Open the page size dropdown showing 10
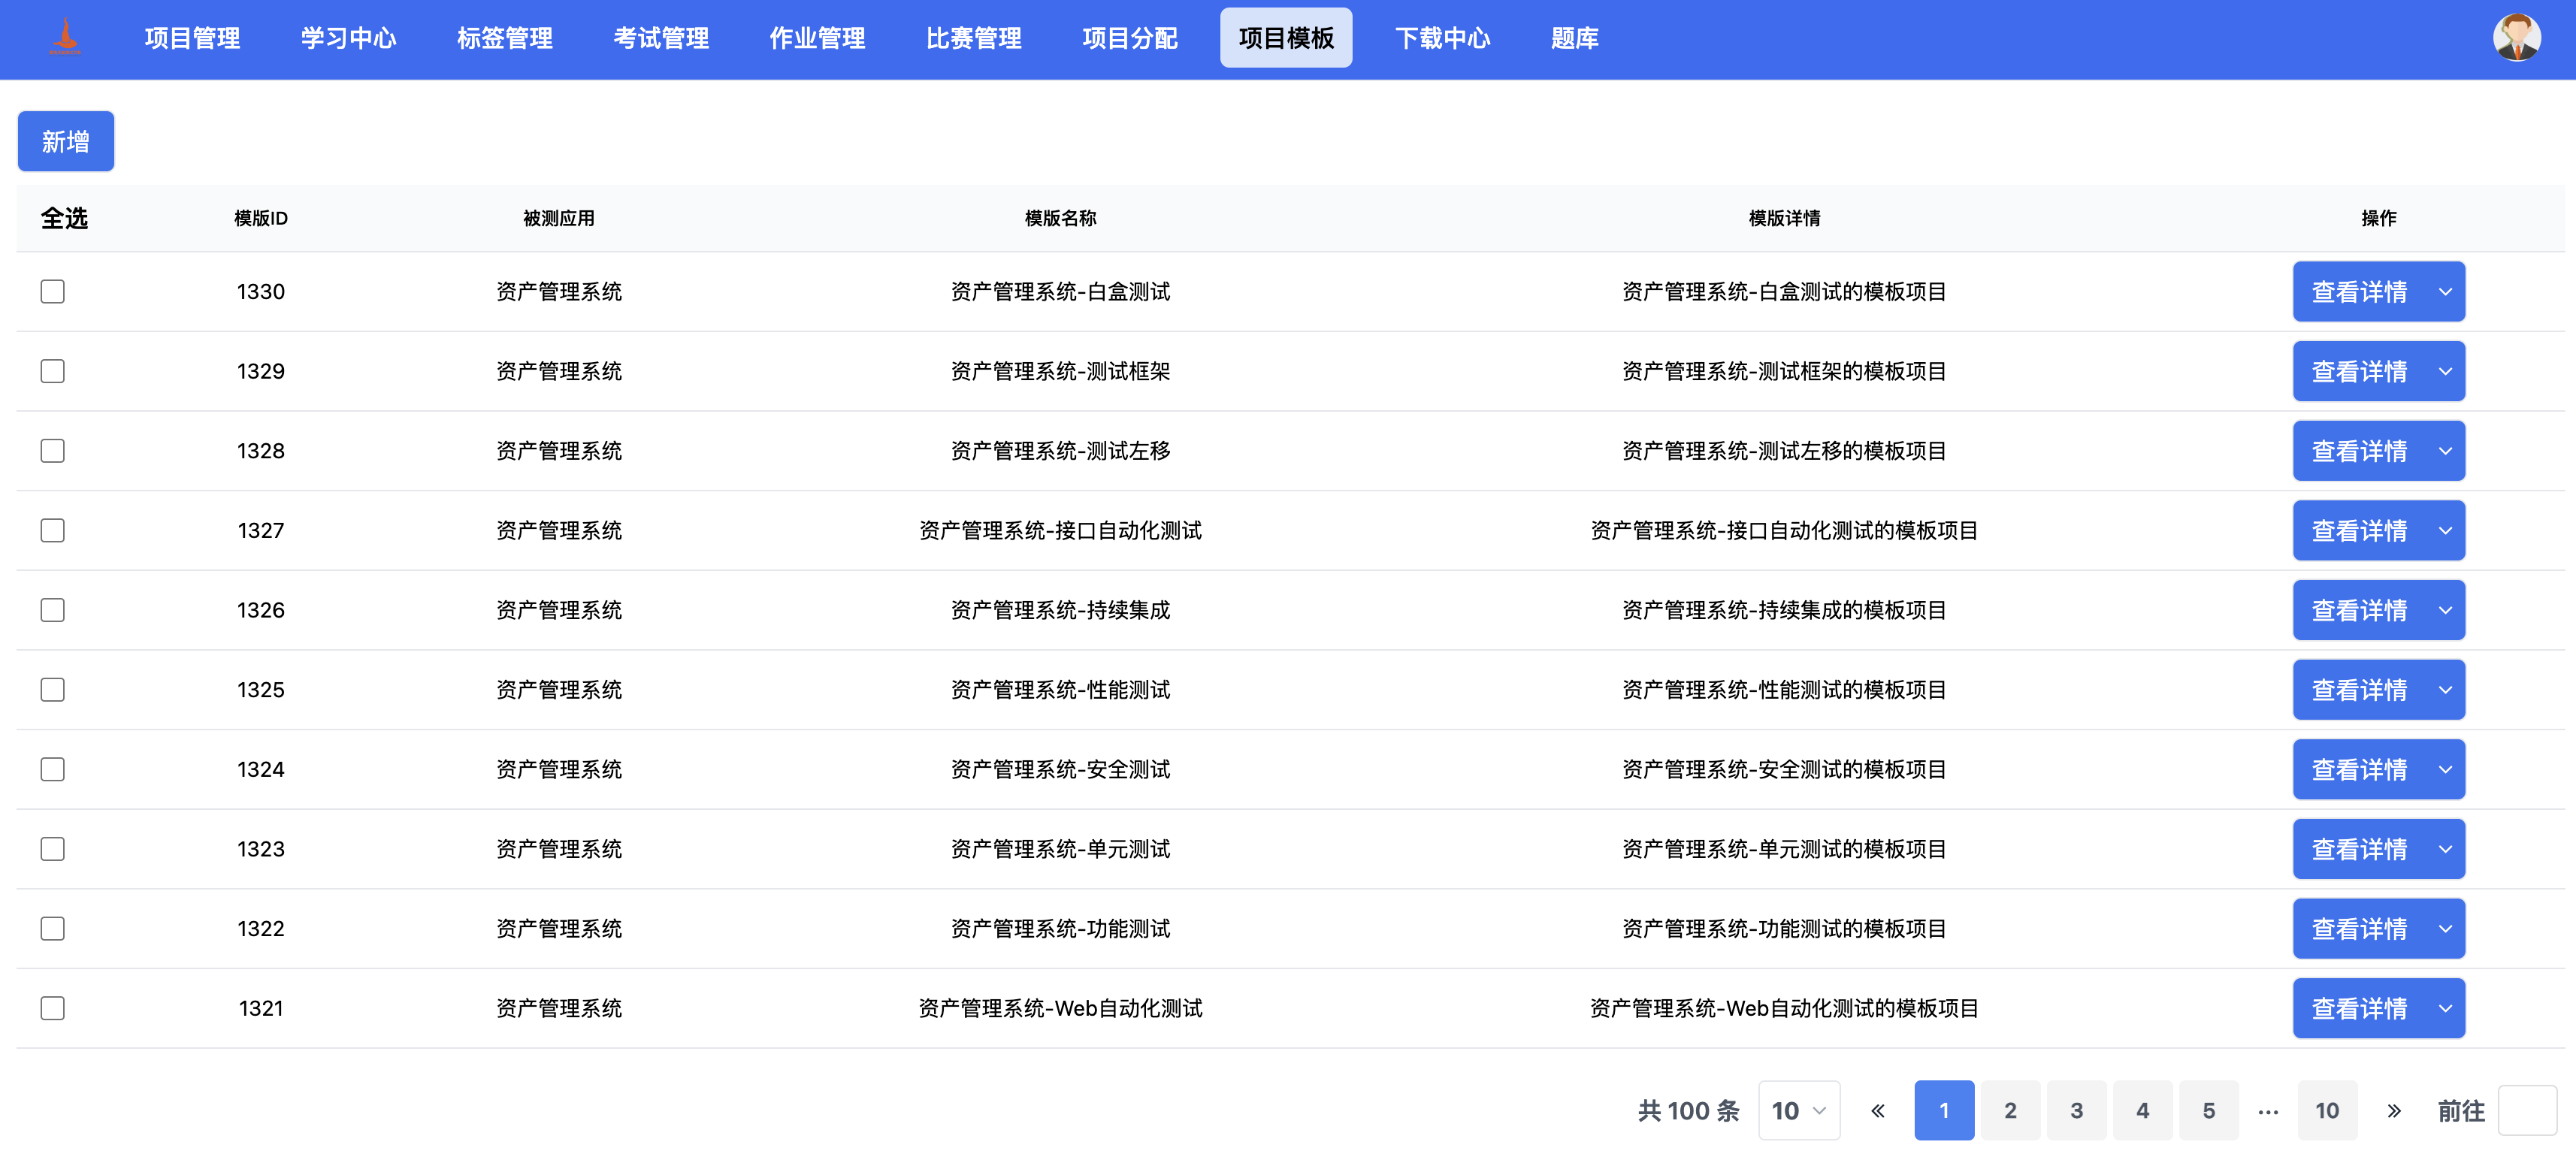The height and width of the screenshot is (1166, 2576). 1798,1110
